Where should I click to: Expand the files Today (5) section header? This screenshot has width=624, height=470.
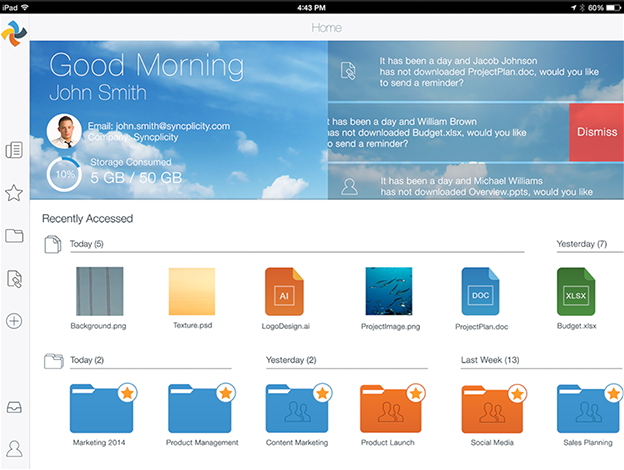pyautogui.click(x=87, y=244)
